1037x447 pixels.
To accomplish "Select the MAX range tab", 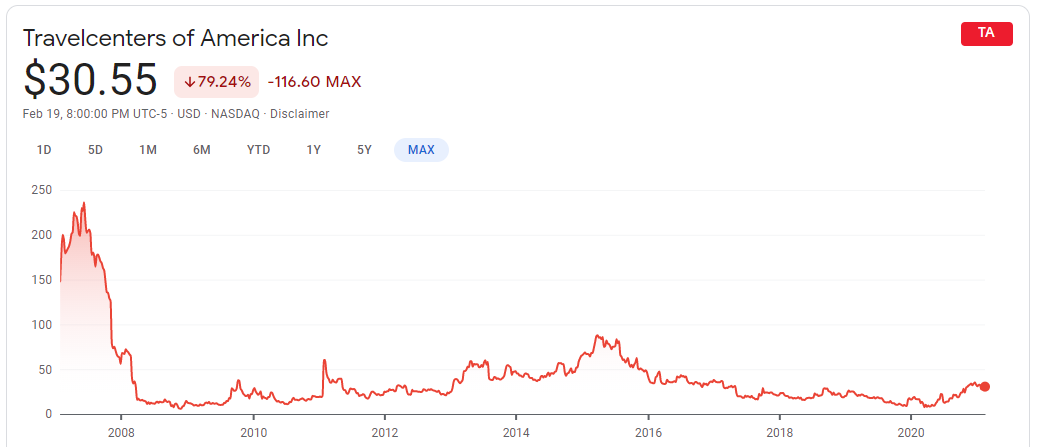I will point(421,150).
